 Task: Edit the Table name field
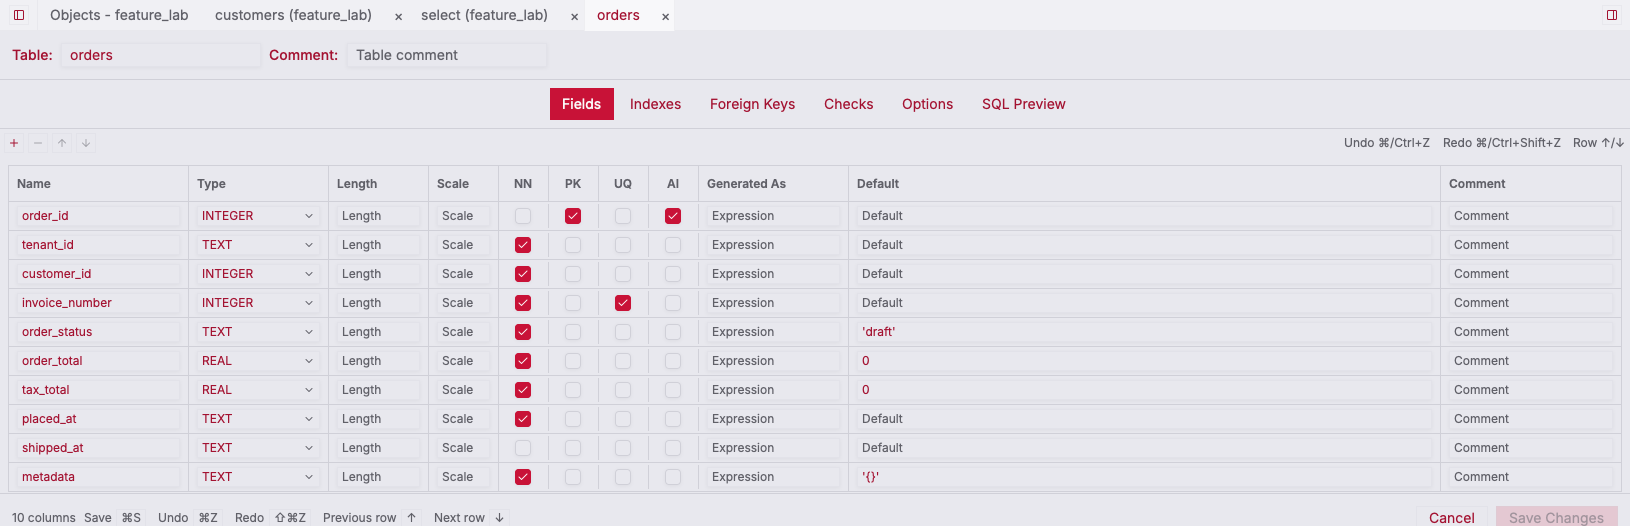pos(160,55)
